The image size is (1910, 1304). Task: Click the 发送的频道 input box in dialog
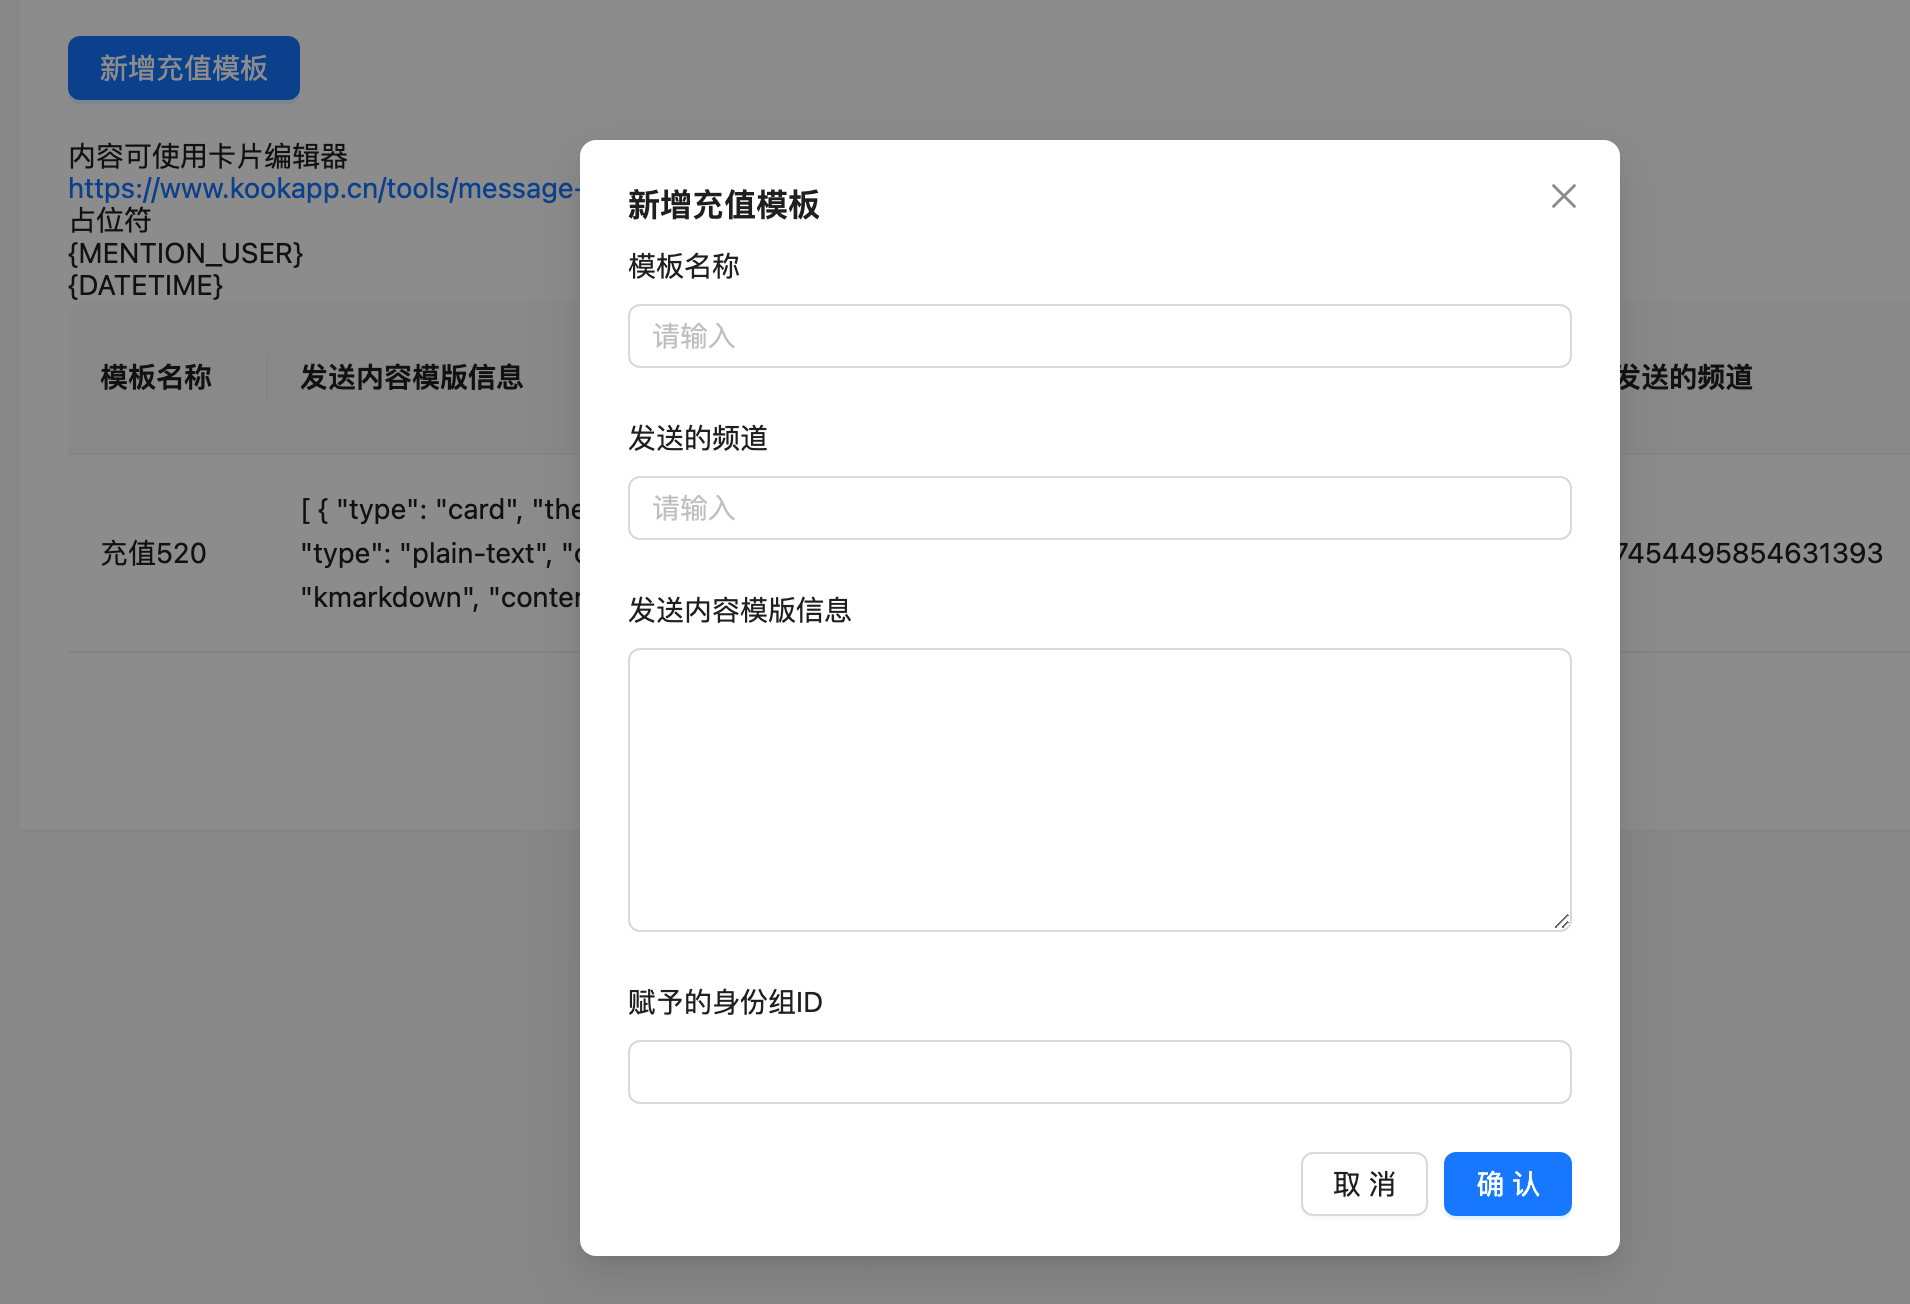click(x=1099, y=508)
